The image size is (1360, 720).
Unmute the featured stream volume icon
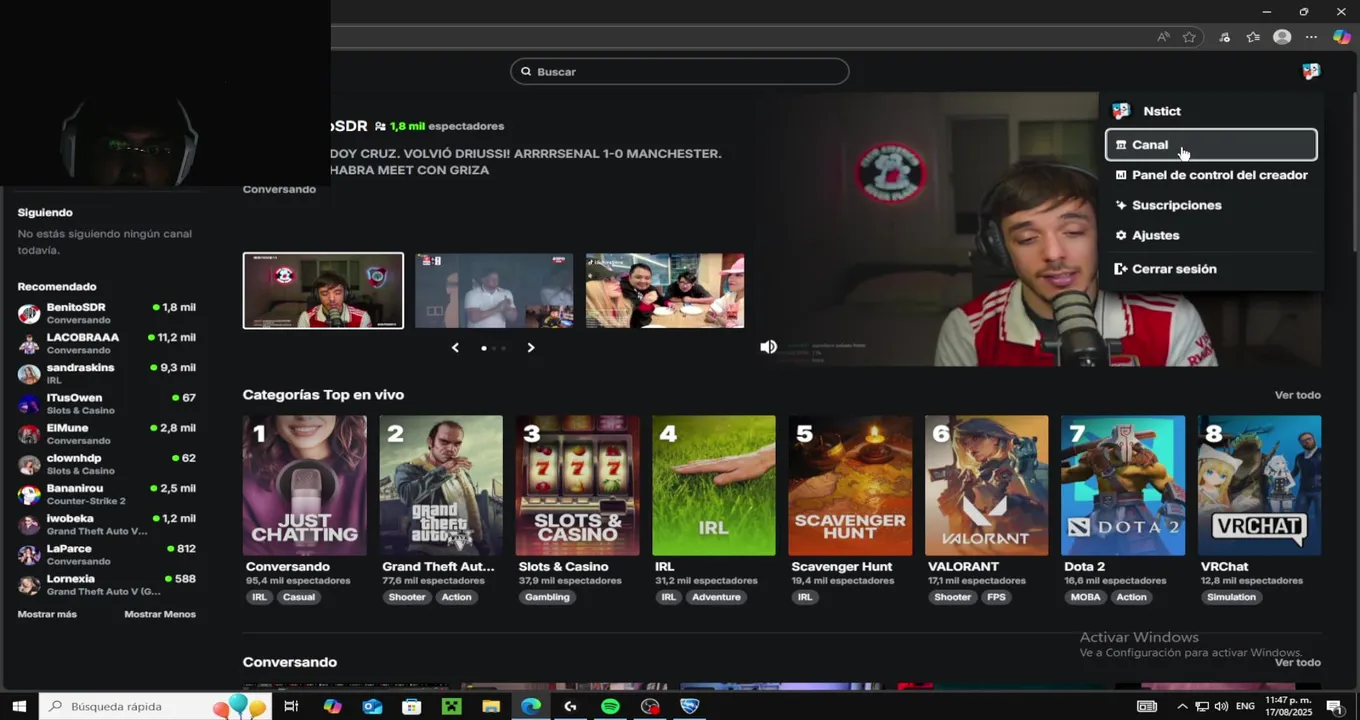pos(768,347)
